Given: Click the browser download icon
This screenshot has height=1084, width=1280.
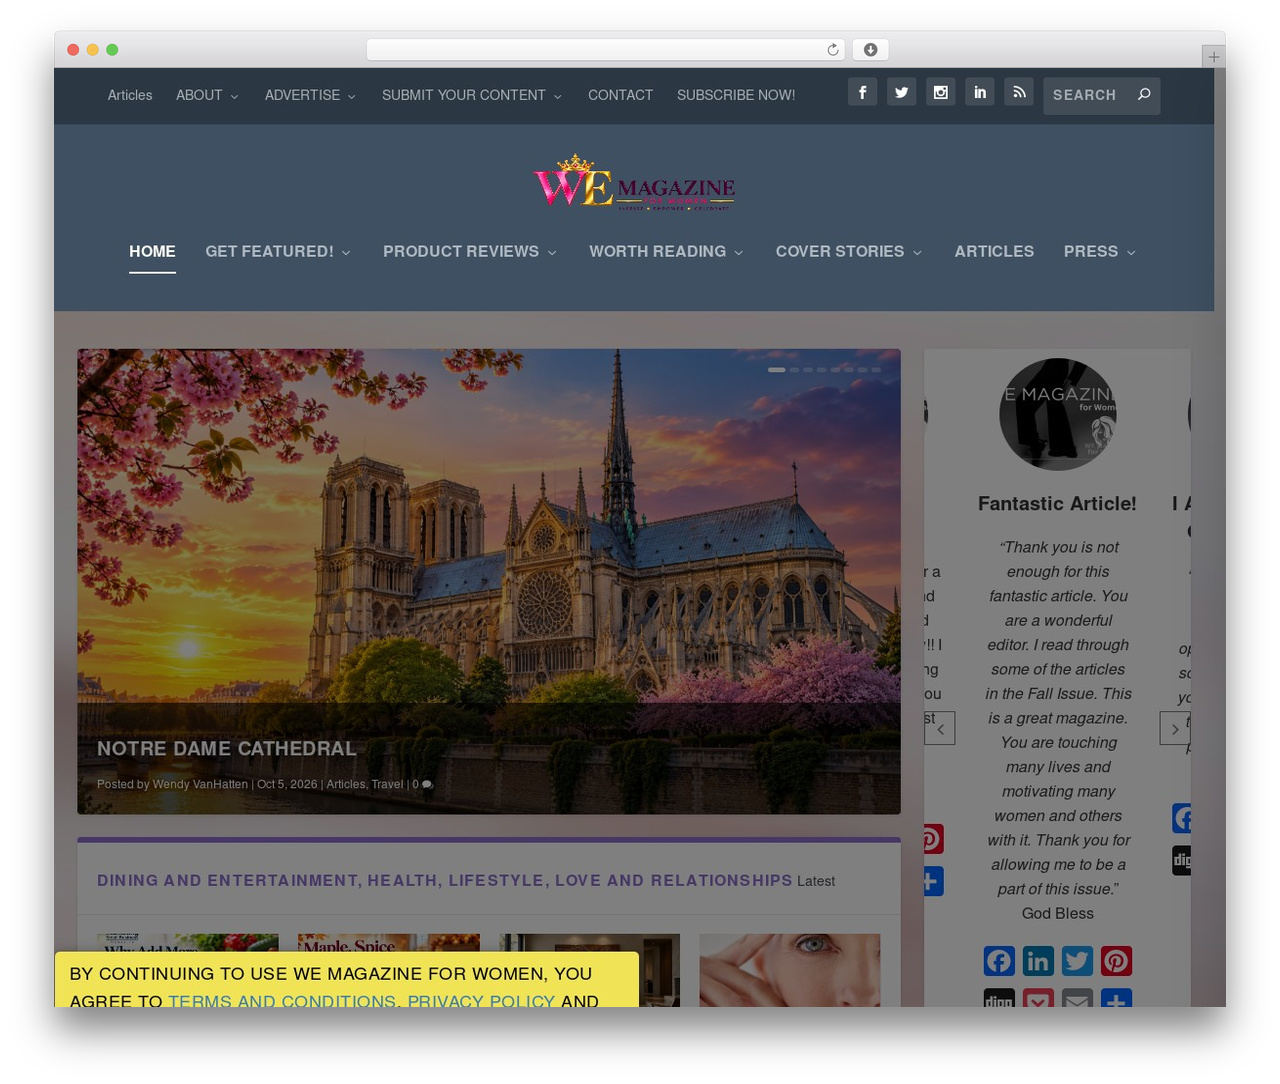Looking at the screenshot, I should [871, 50].
